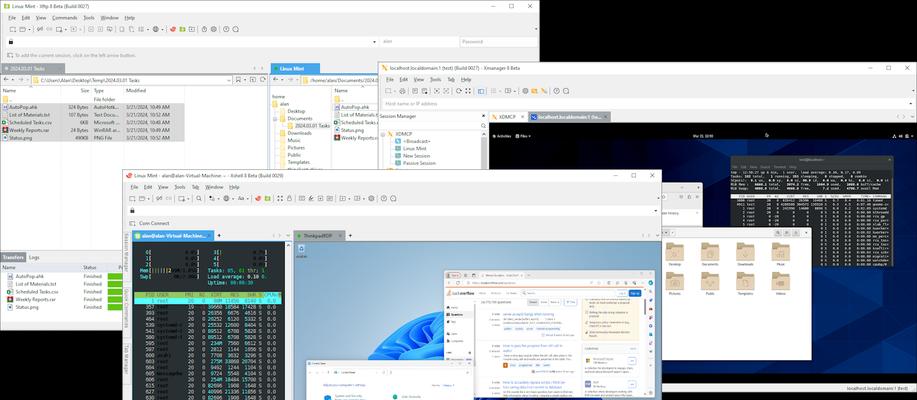Click the Com Connect button in Xshell
Image resolution: width=917 pixels, height=400 pixels.
pyautogui.click(x=150, y=223)
